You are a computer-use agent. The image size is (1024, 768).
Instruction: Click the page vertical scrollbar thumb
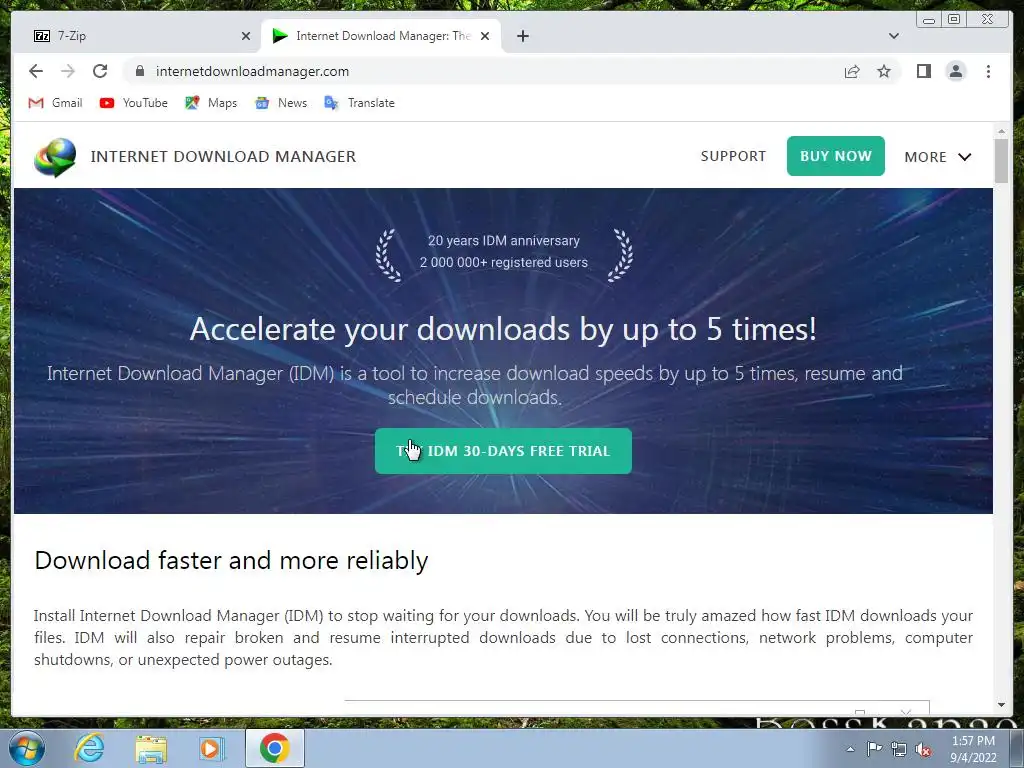(x=1001, y=161)
